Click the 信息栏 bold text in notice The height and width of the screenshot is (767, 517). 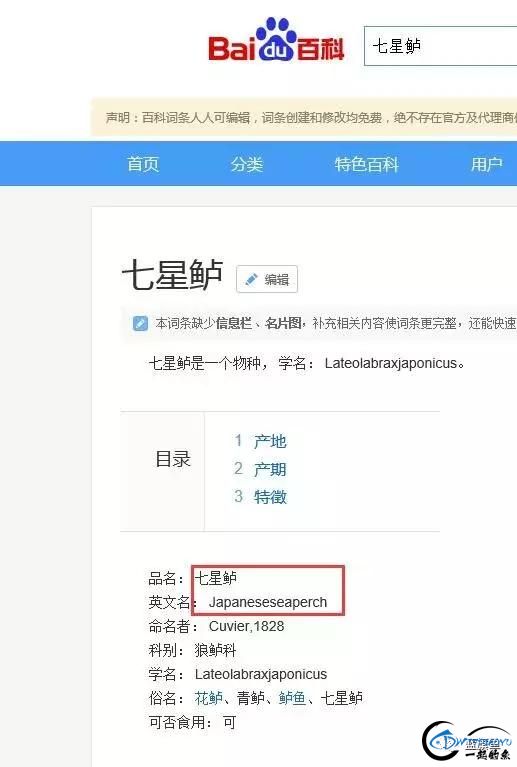pyautogui.click(x=234, y=323)
